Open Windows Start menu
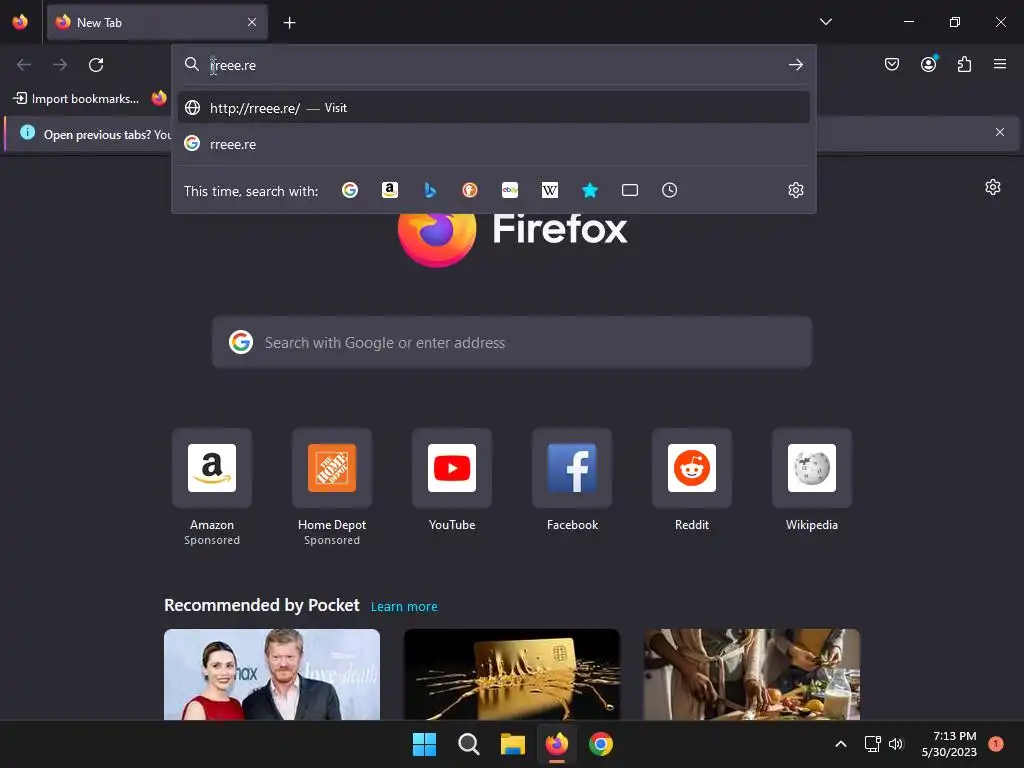This screenshot has height=768, width=1024. point(424,744)
